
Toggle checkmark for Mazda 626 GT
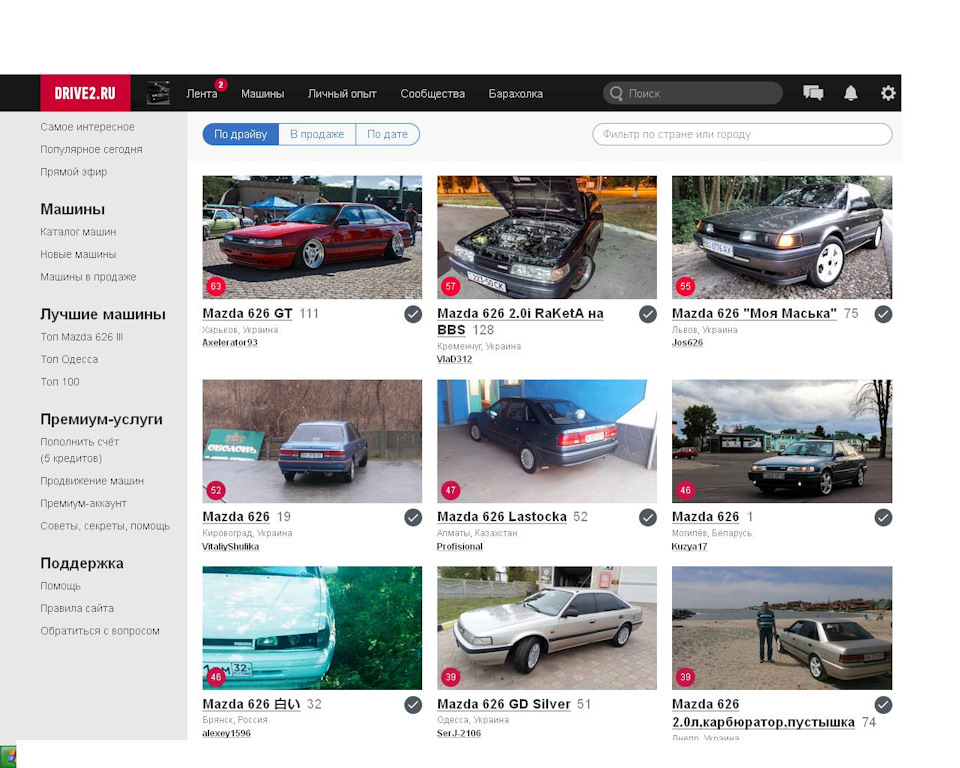pos(413,314)
